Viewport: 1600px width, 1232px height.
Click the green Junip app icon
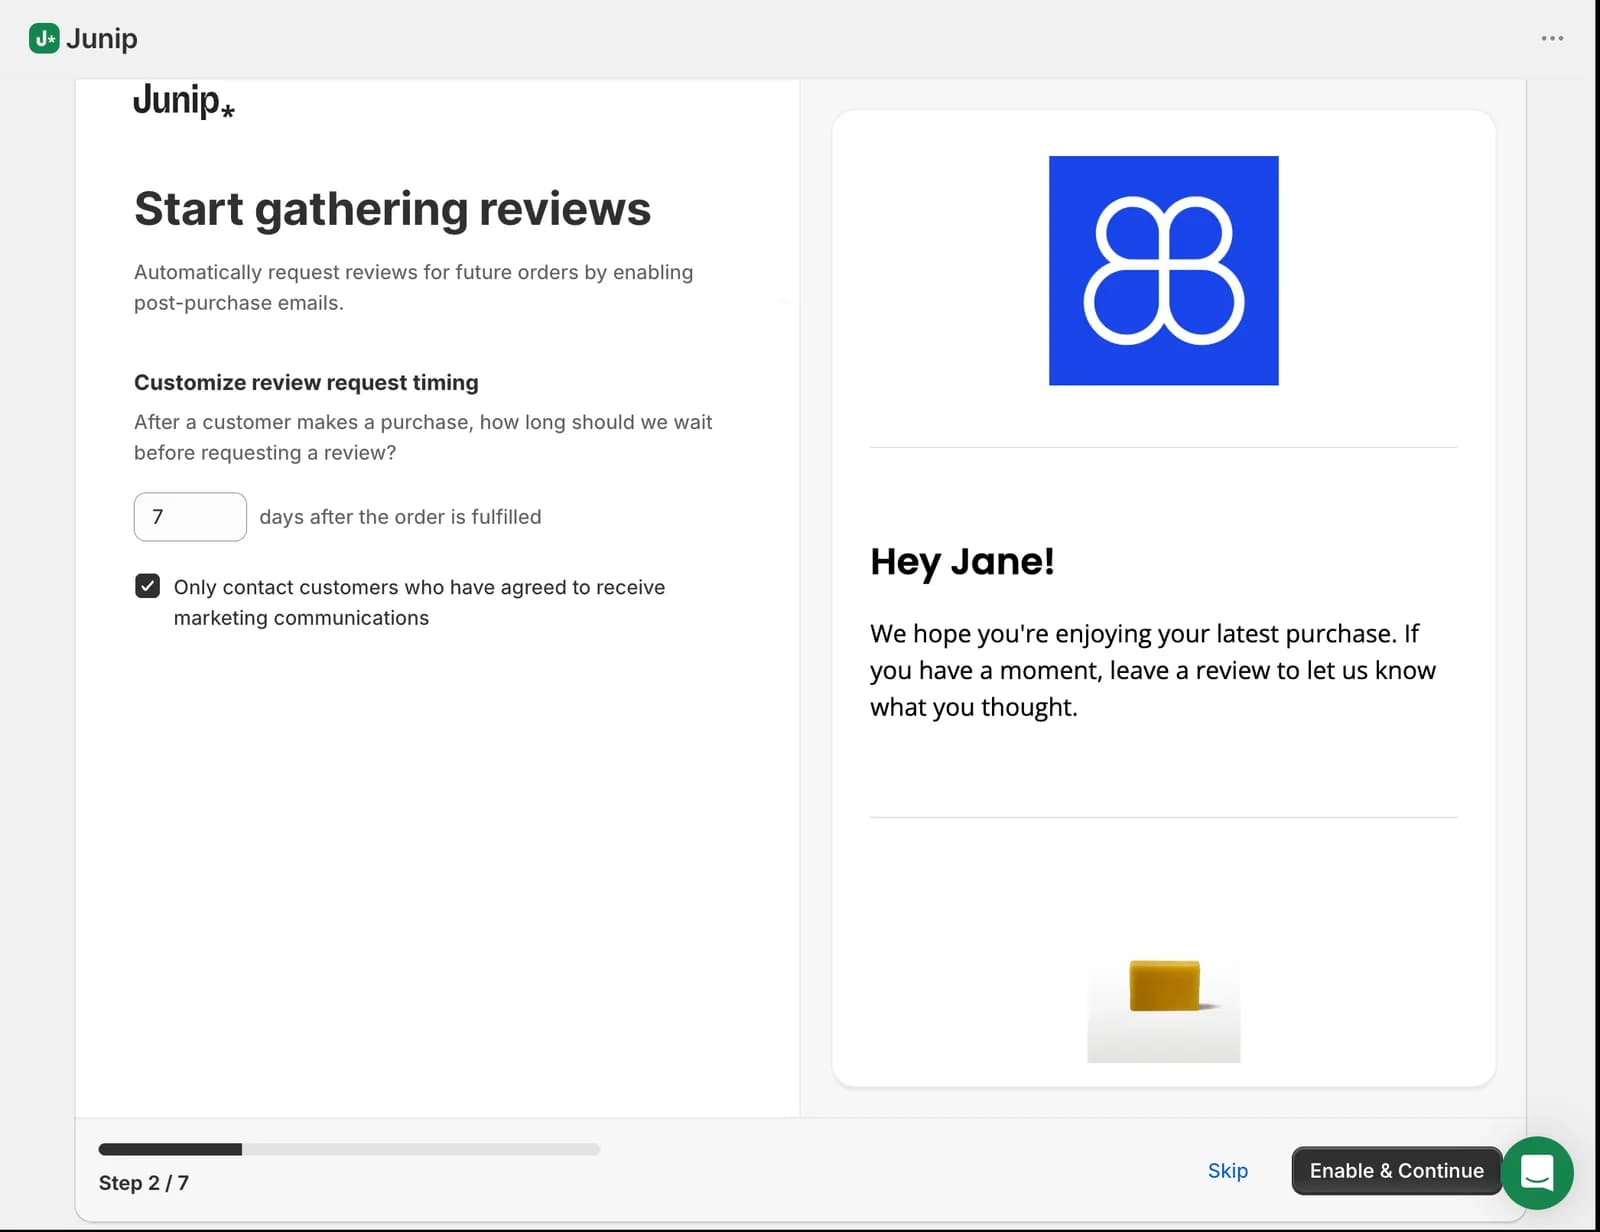[44, 38]
